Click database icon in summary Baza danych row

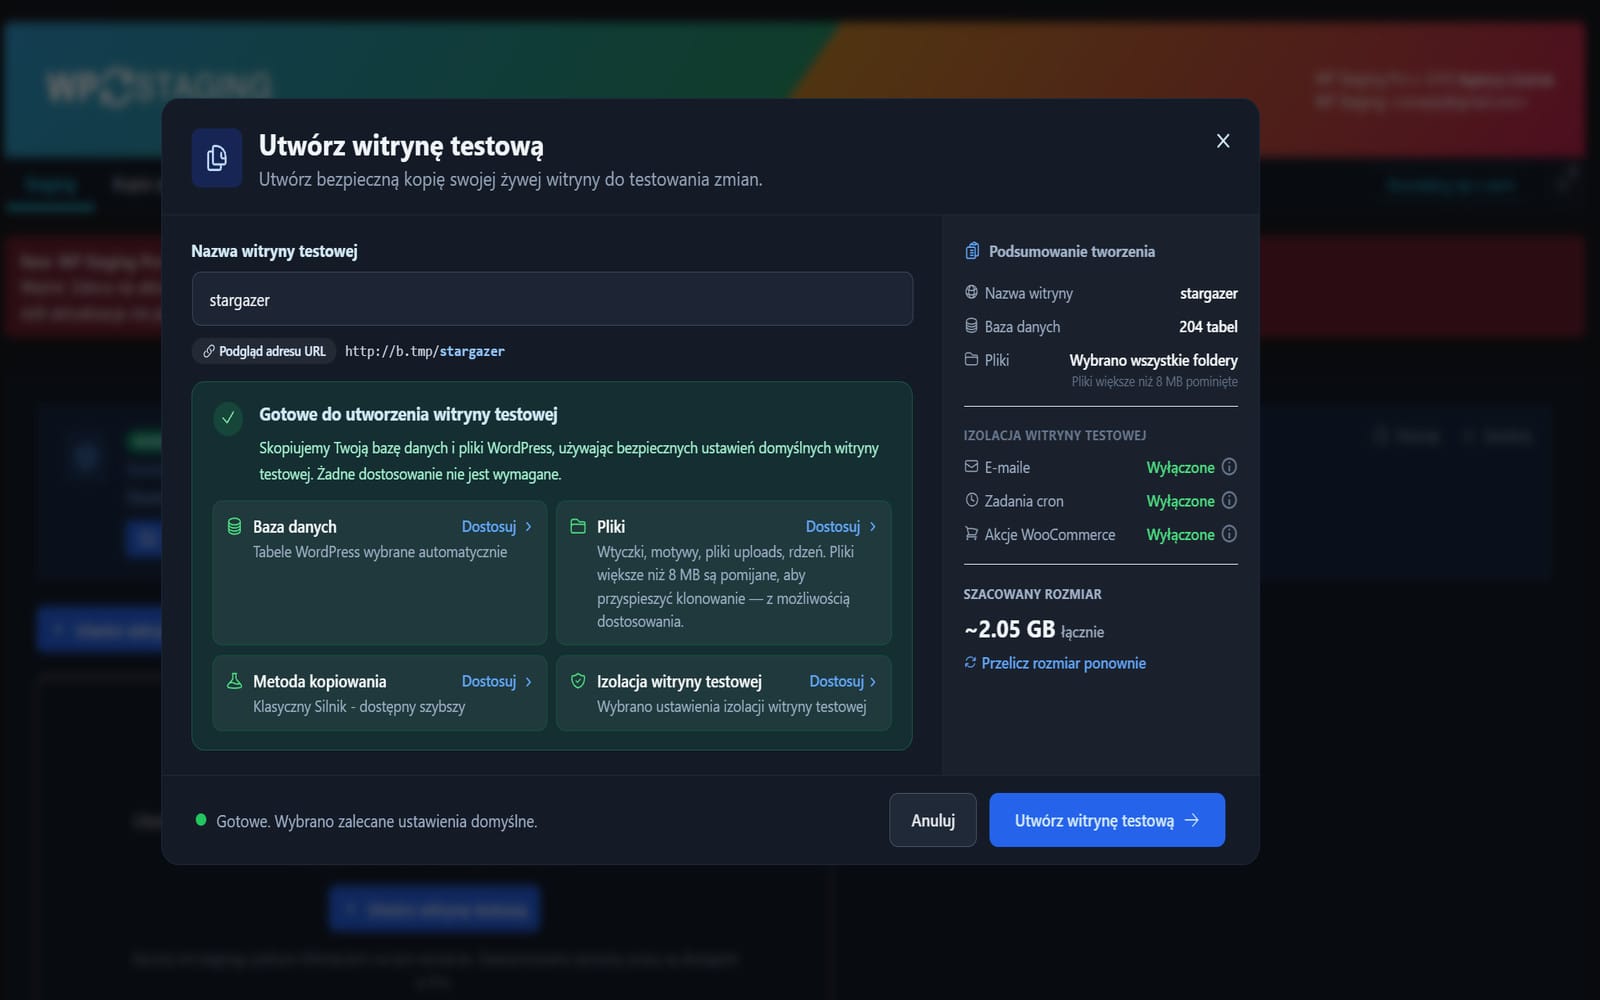(971, 326)
